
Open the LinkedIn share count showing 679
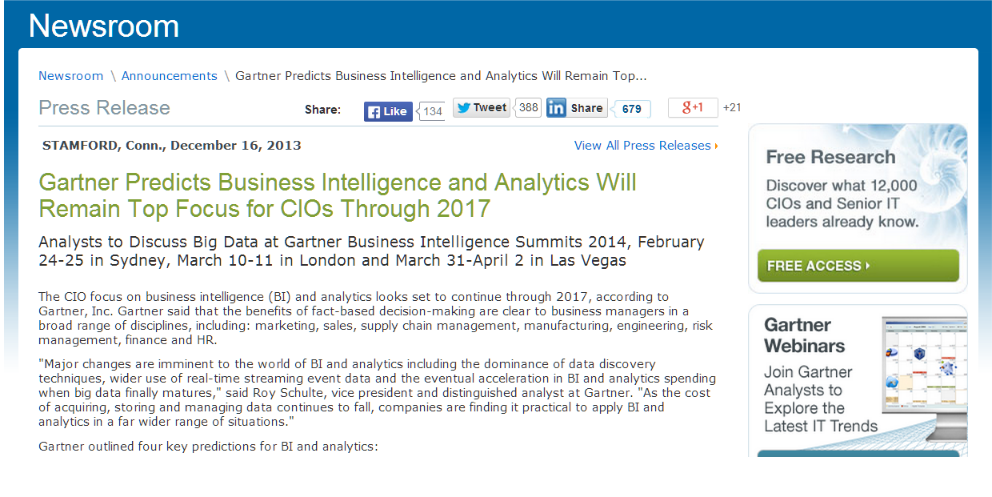(631, 109)
